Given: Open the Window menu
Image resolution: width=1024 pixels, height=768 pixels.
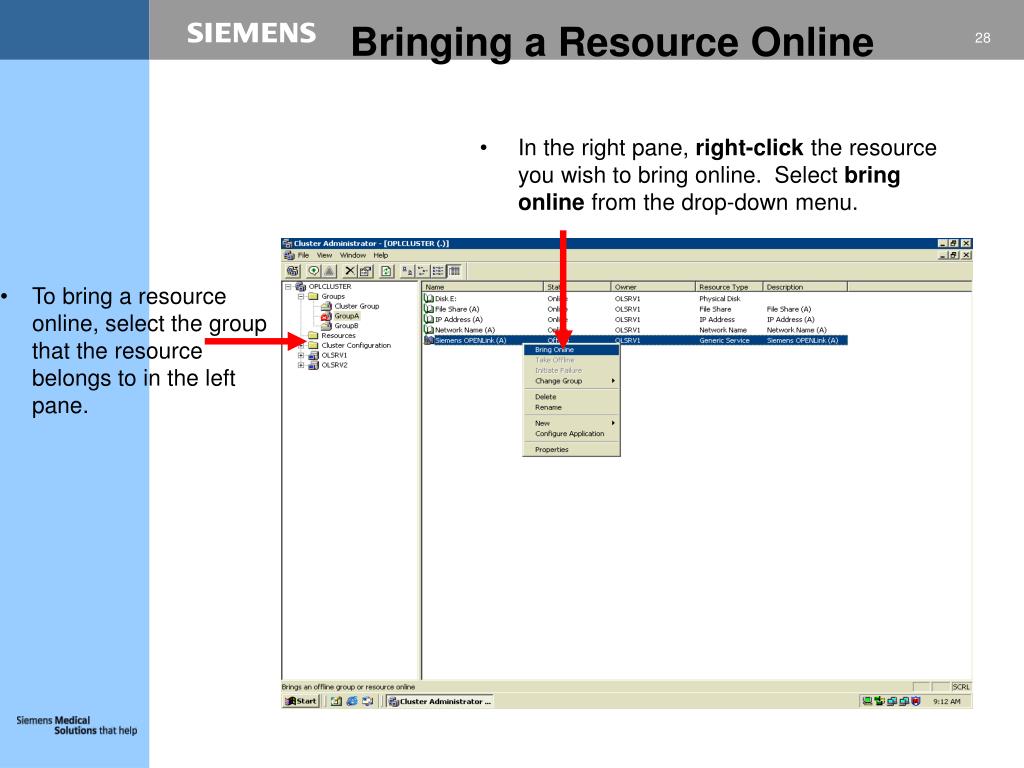Looking at the screenshot, I should point(353,255).
